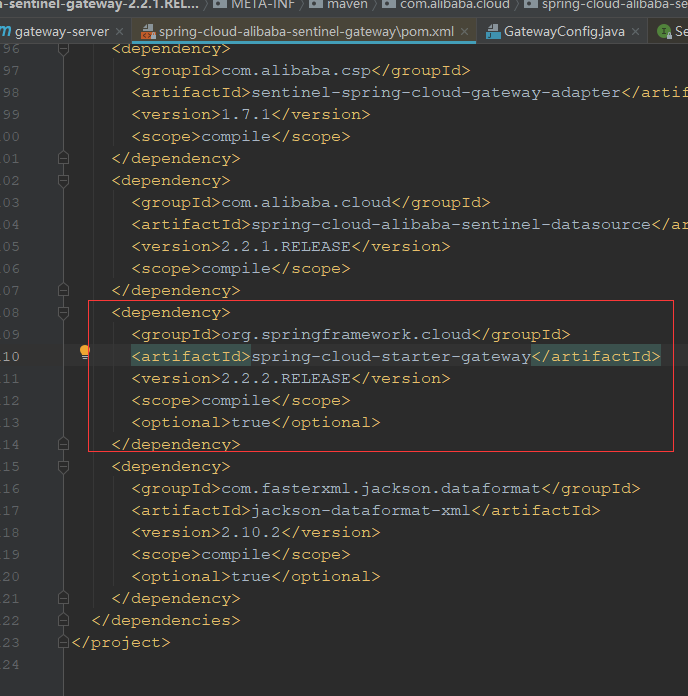
Task: Click artifactId sentinel-spring-cloud-gateway-adapter
Action: click(x=436, y=92)
